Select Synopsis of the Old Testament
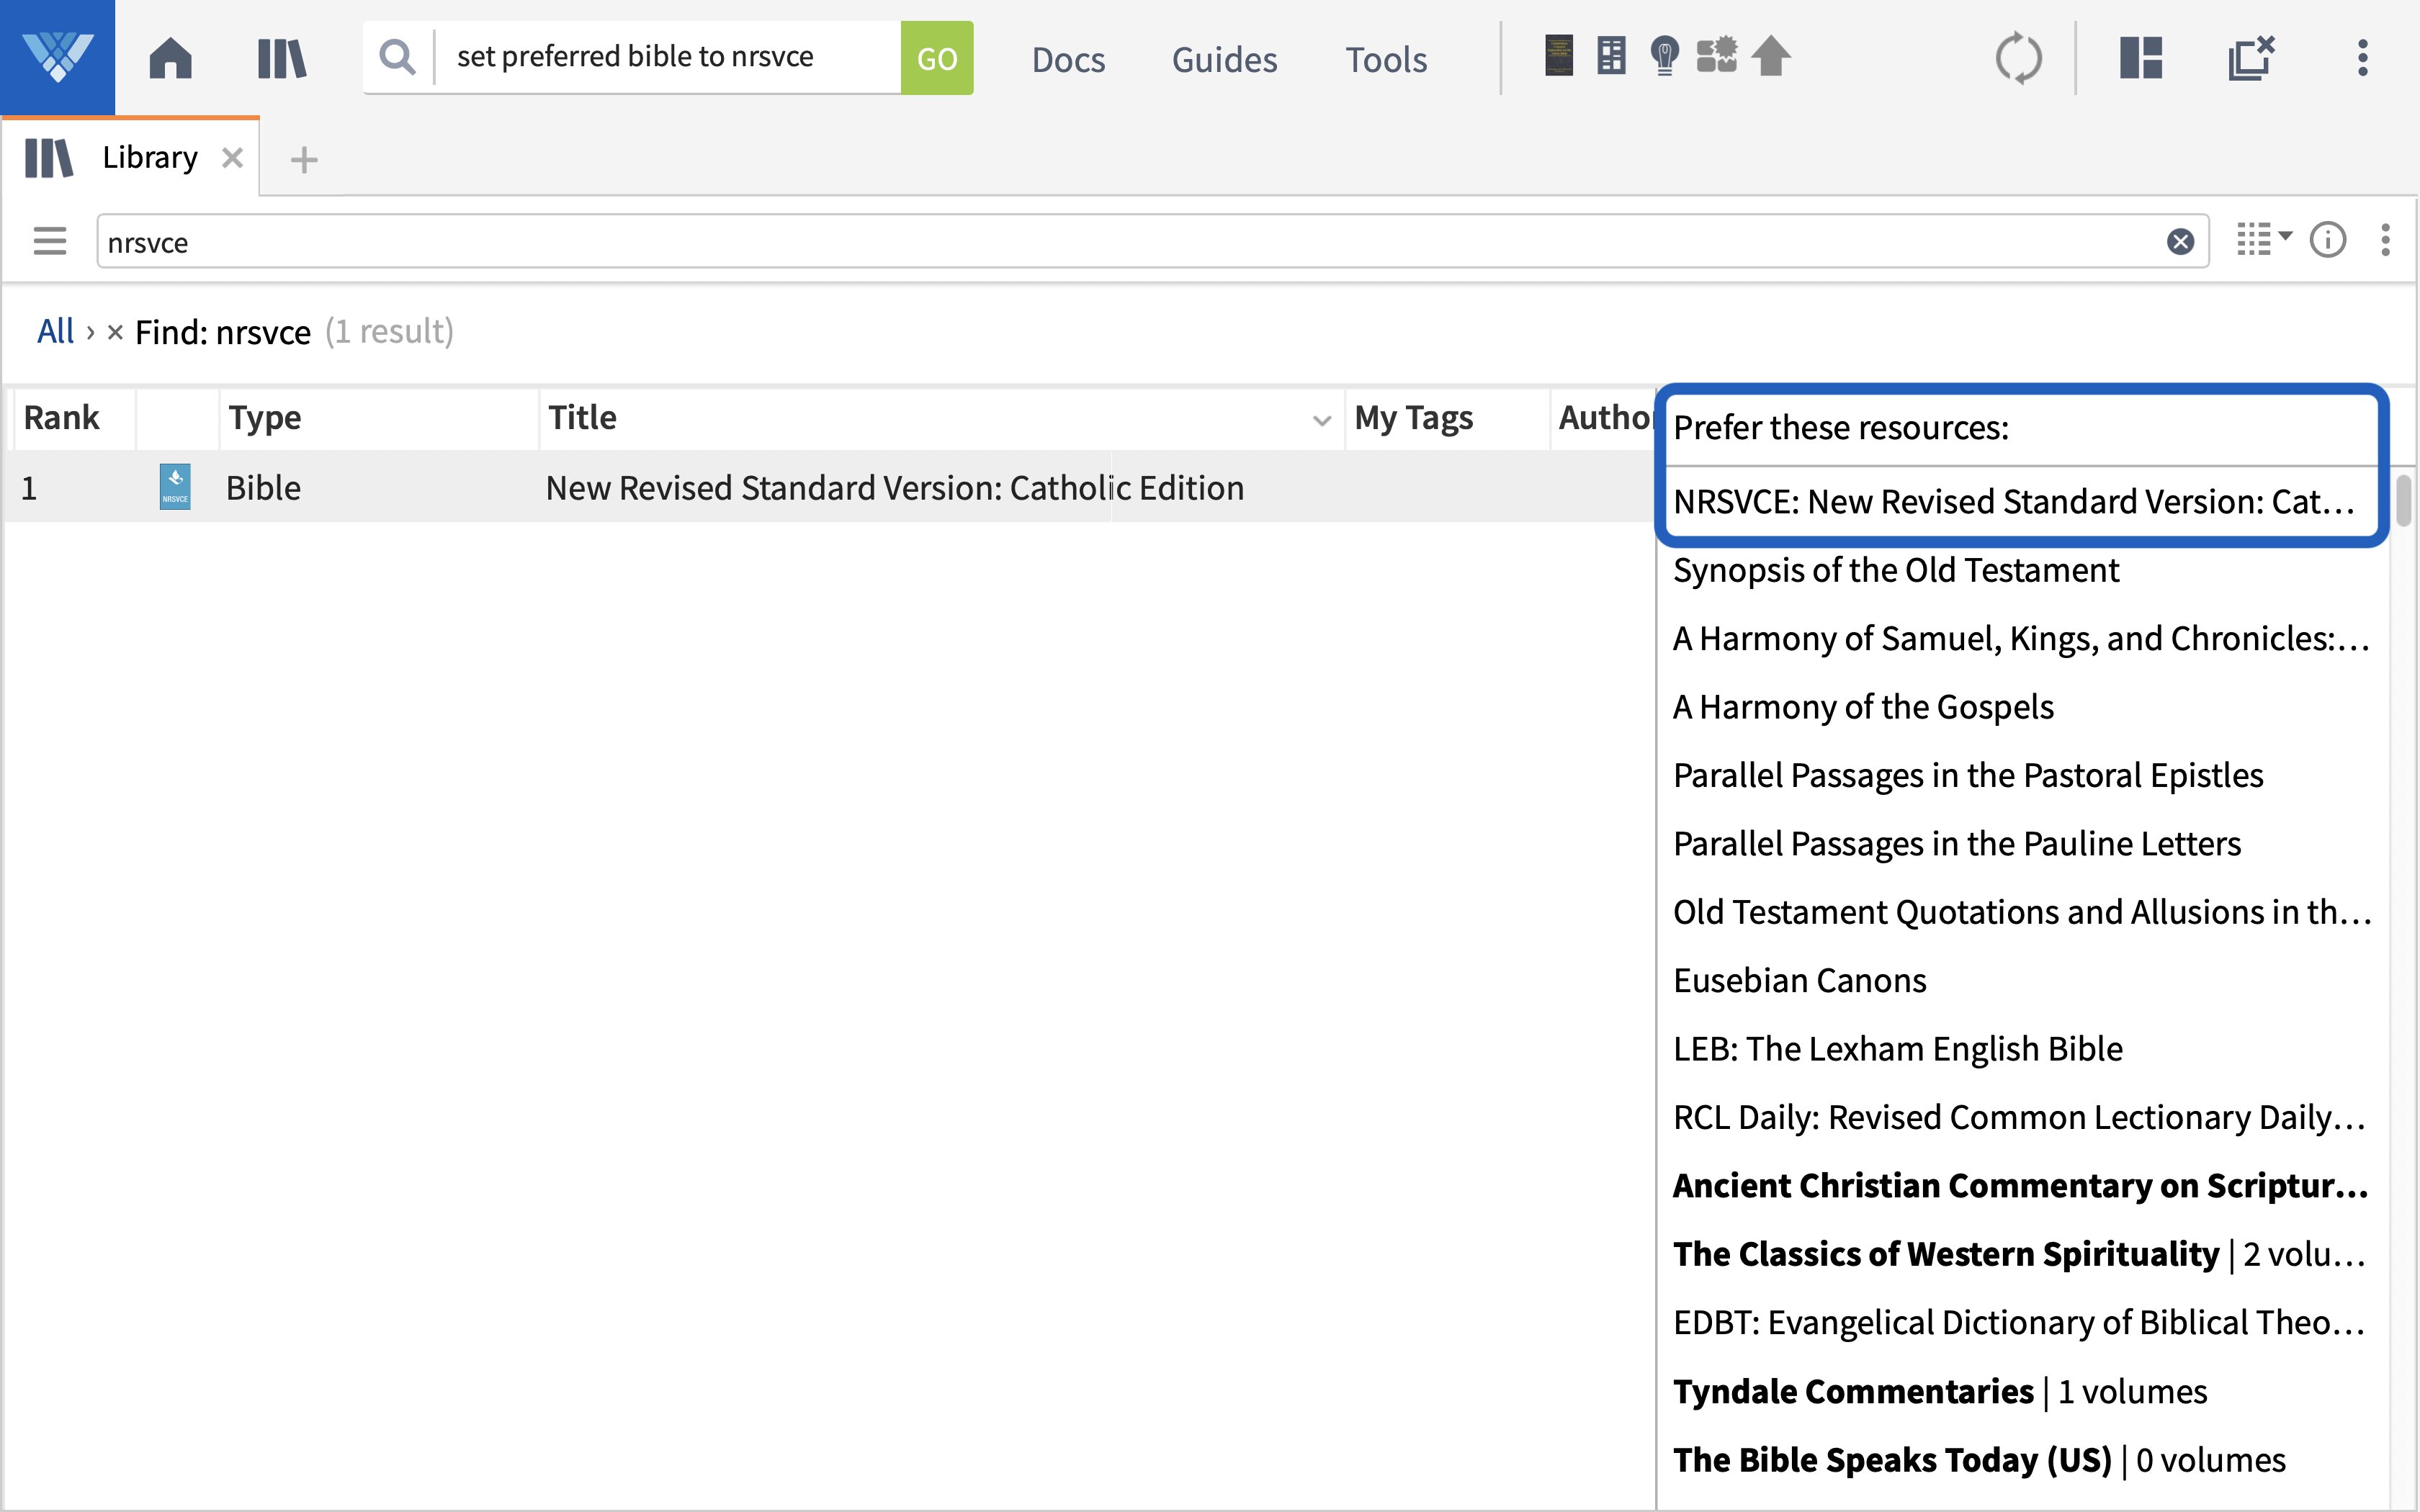 point(1895,570)
